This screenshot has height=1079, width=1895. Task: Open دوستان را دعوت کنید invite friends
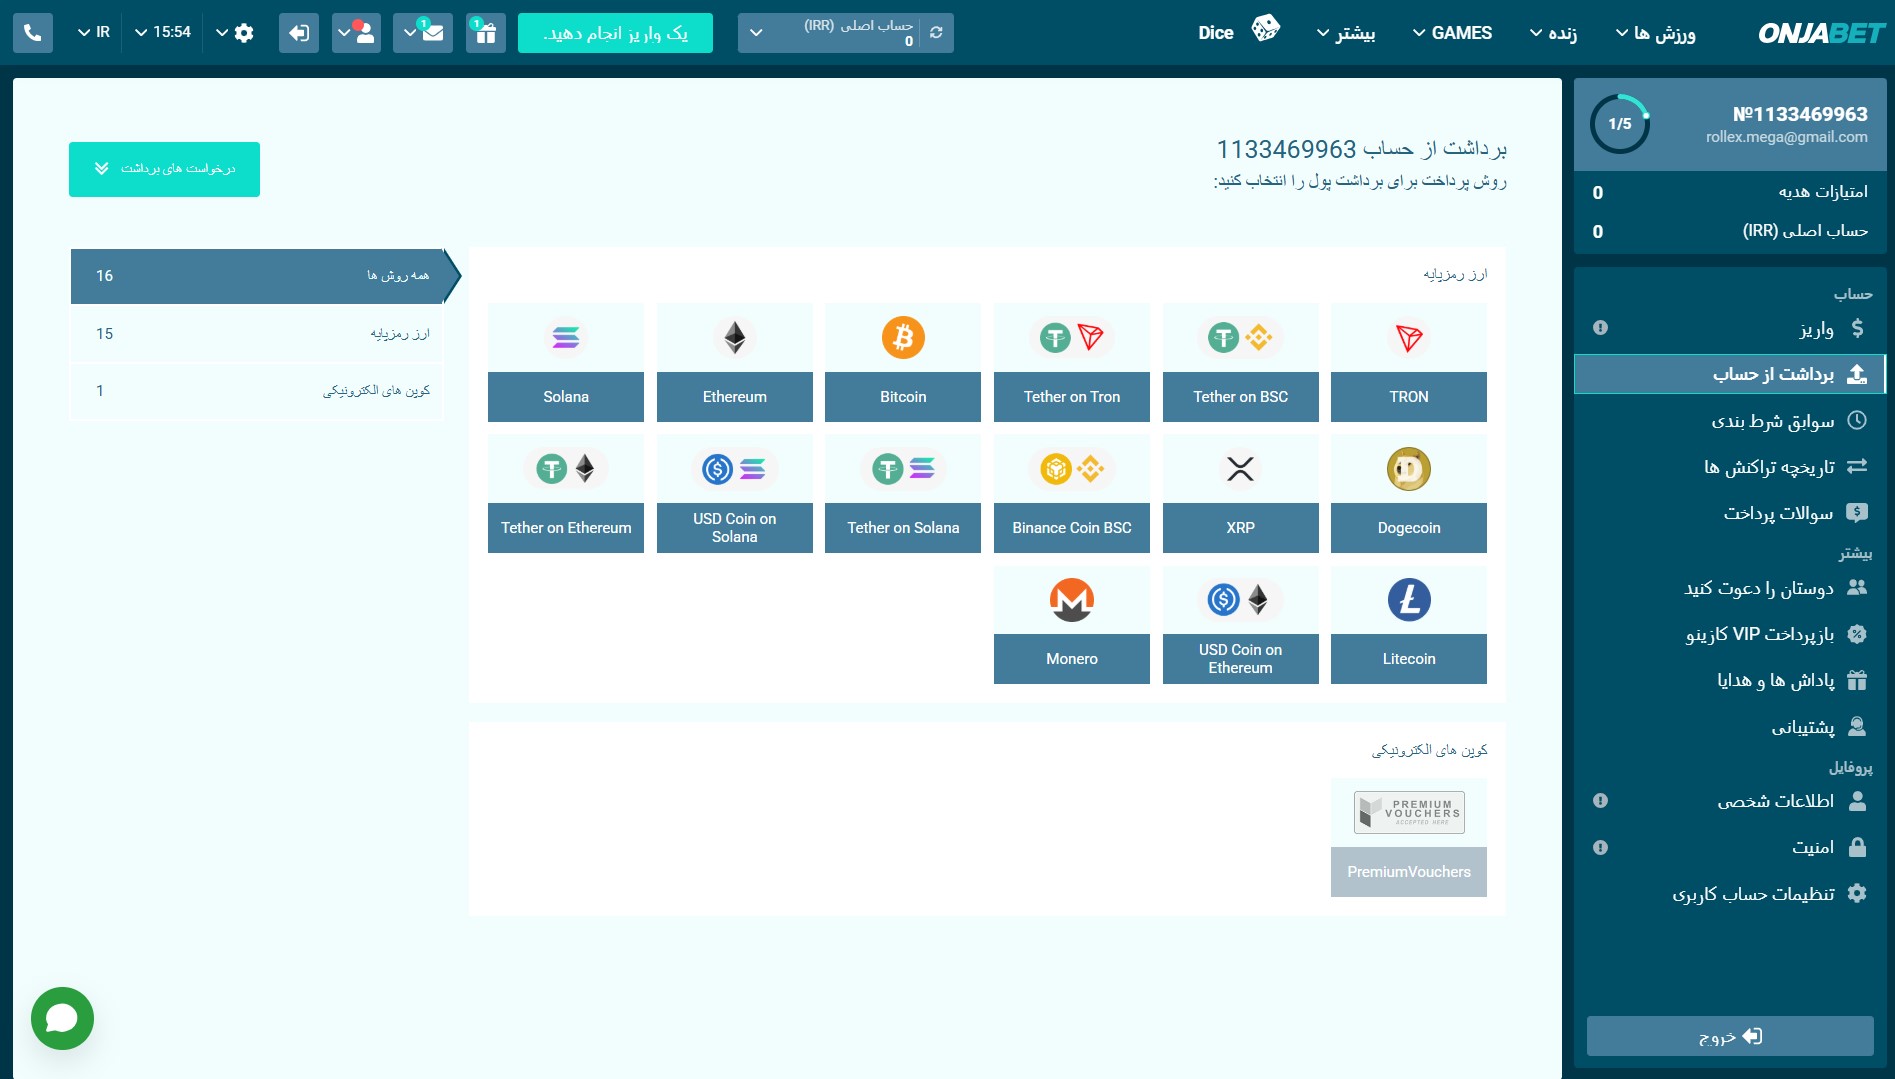point(1729,588)
